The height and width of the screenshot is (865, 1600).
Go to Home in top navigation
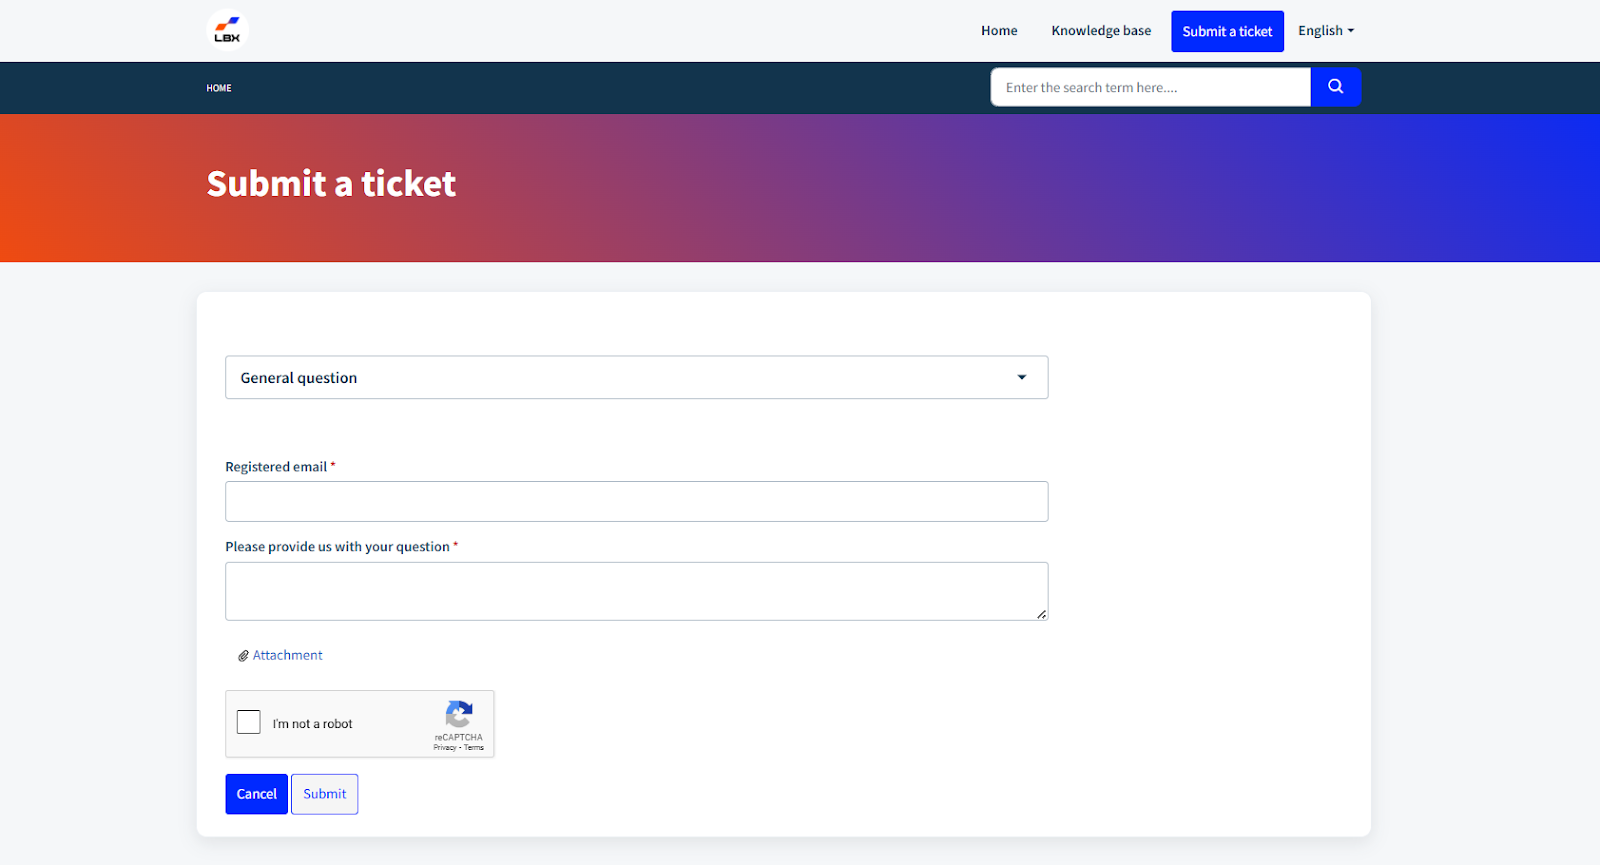(999, 31)
